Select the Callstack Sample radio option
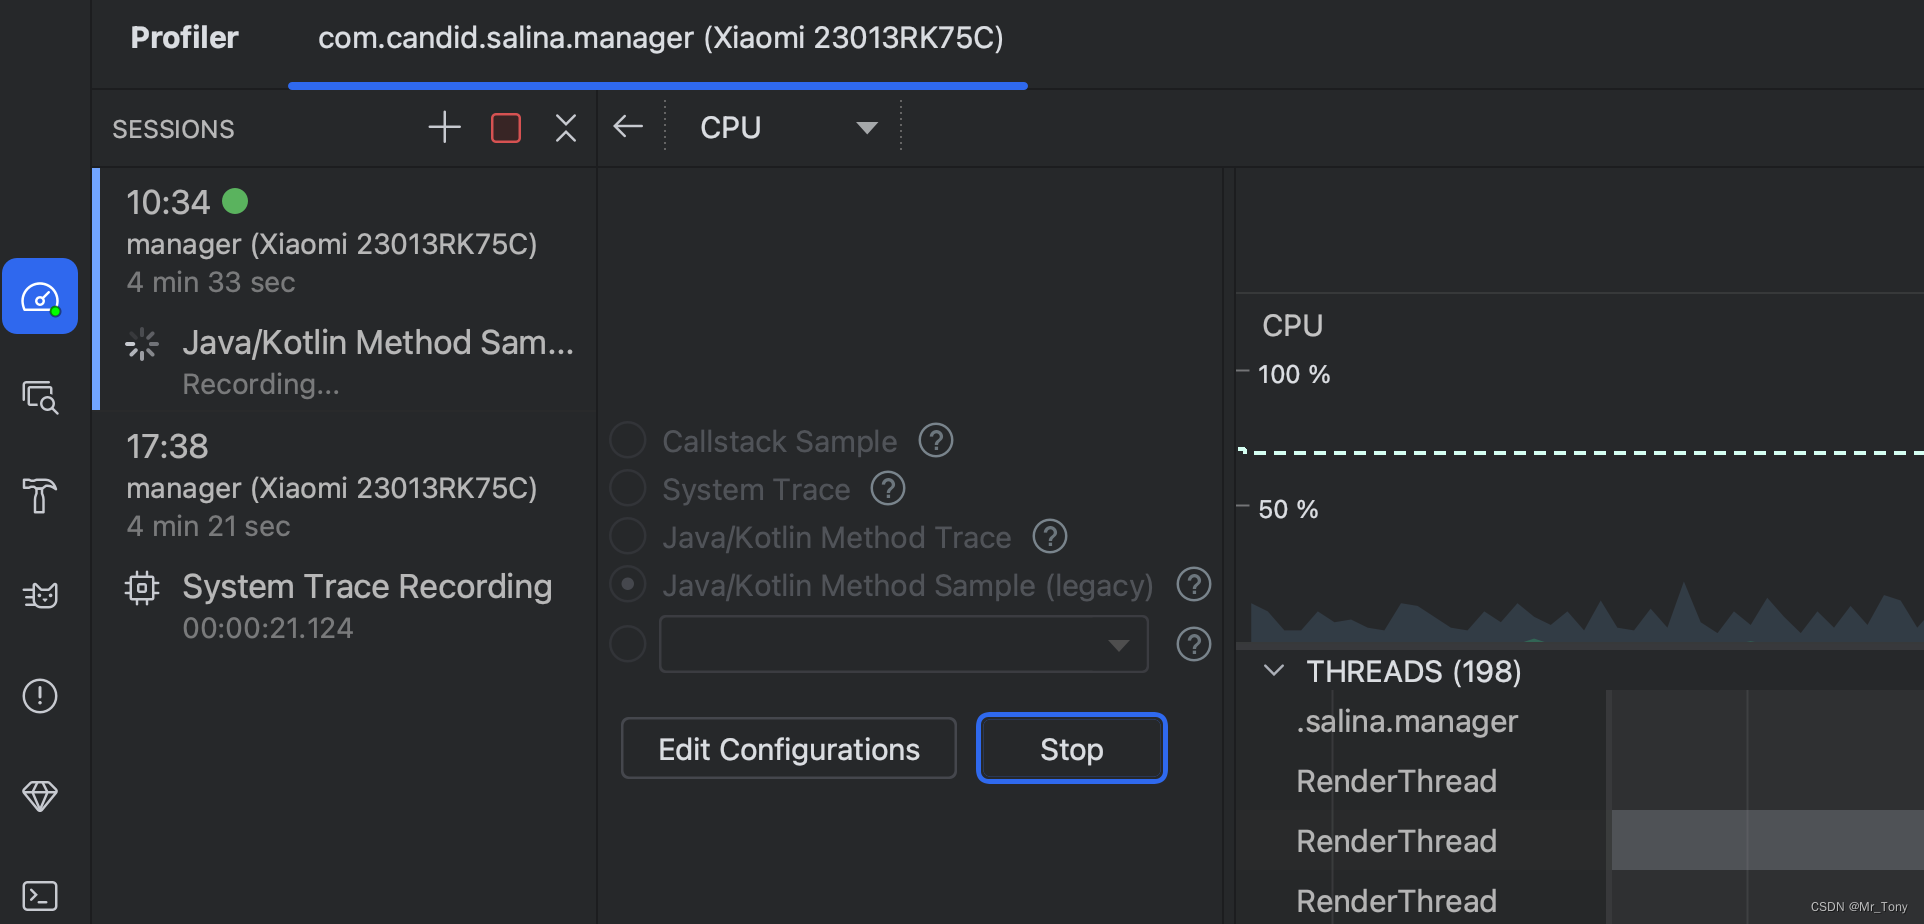 point(628,441)
